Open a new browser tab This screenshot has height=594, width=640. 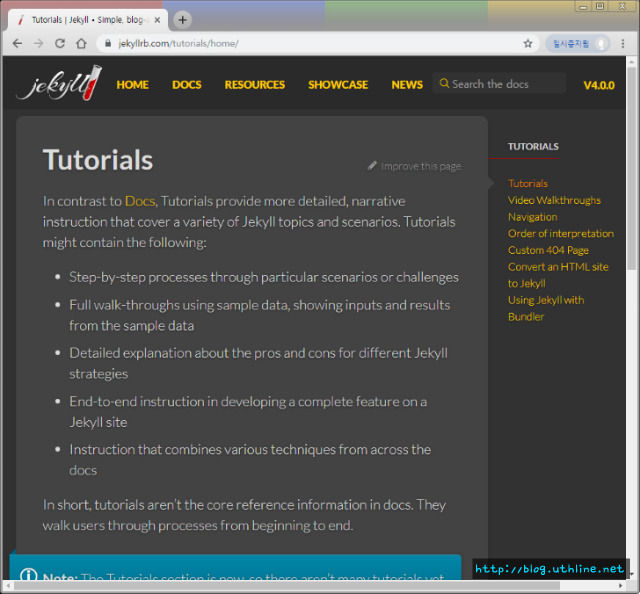click(x=182, y=20)
